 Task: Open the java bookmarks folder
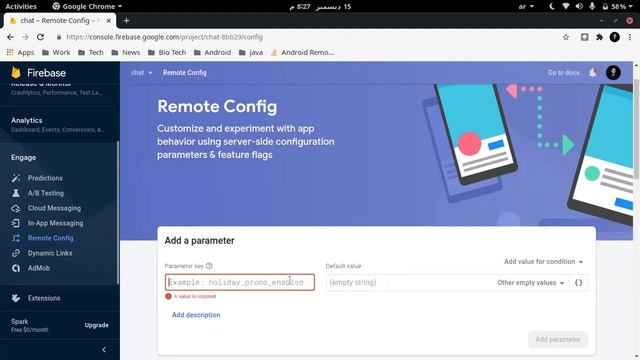click(x=251, y=52)
